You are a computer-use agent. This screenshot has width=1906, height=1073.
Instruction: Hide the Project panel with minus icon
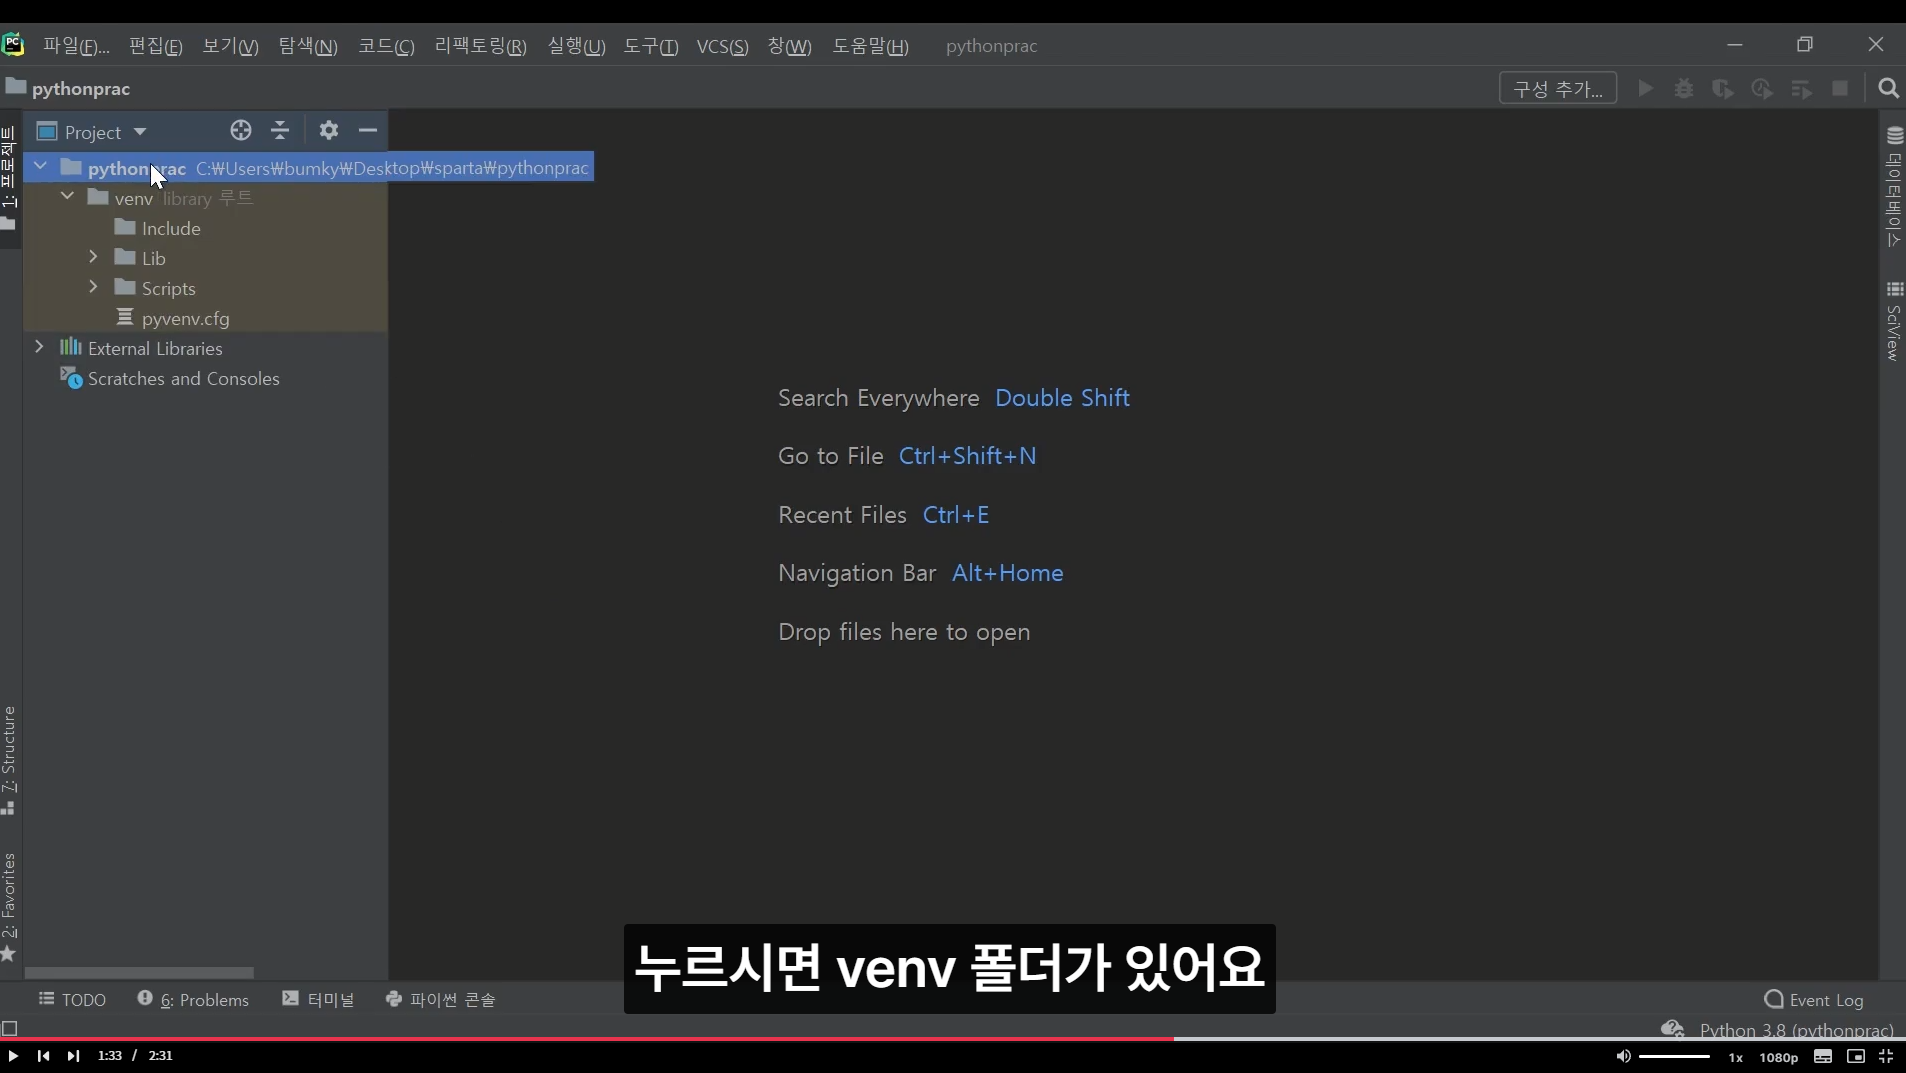[368, 130]
